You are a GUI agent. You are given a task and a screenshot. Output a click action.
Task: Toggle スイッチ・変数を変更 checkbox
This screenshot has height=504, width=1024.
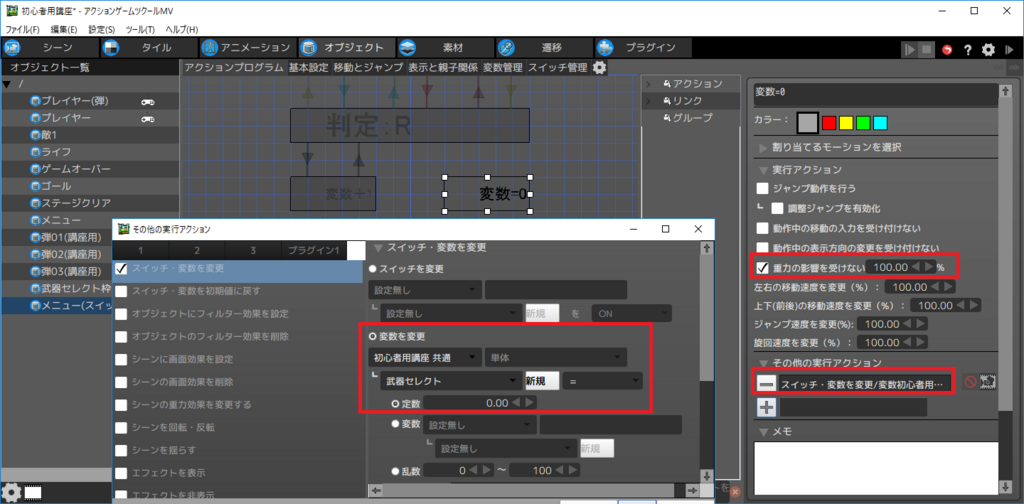click(x=121, y=268)
